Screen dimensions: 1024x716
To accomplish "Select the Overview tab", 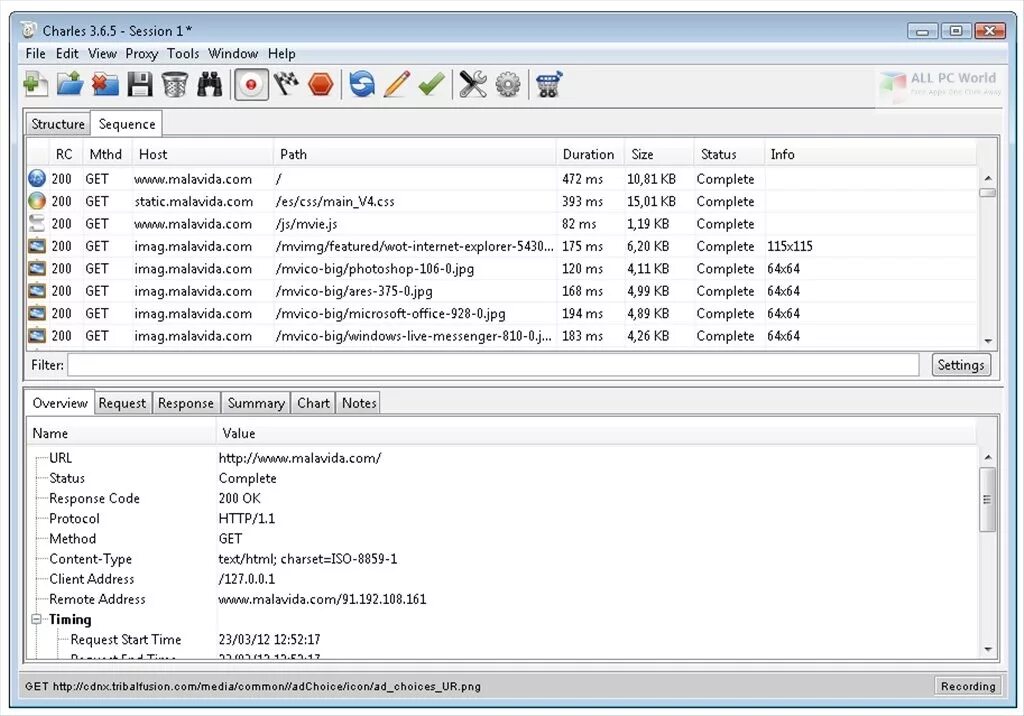I will 59,403.
